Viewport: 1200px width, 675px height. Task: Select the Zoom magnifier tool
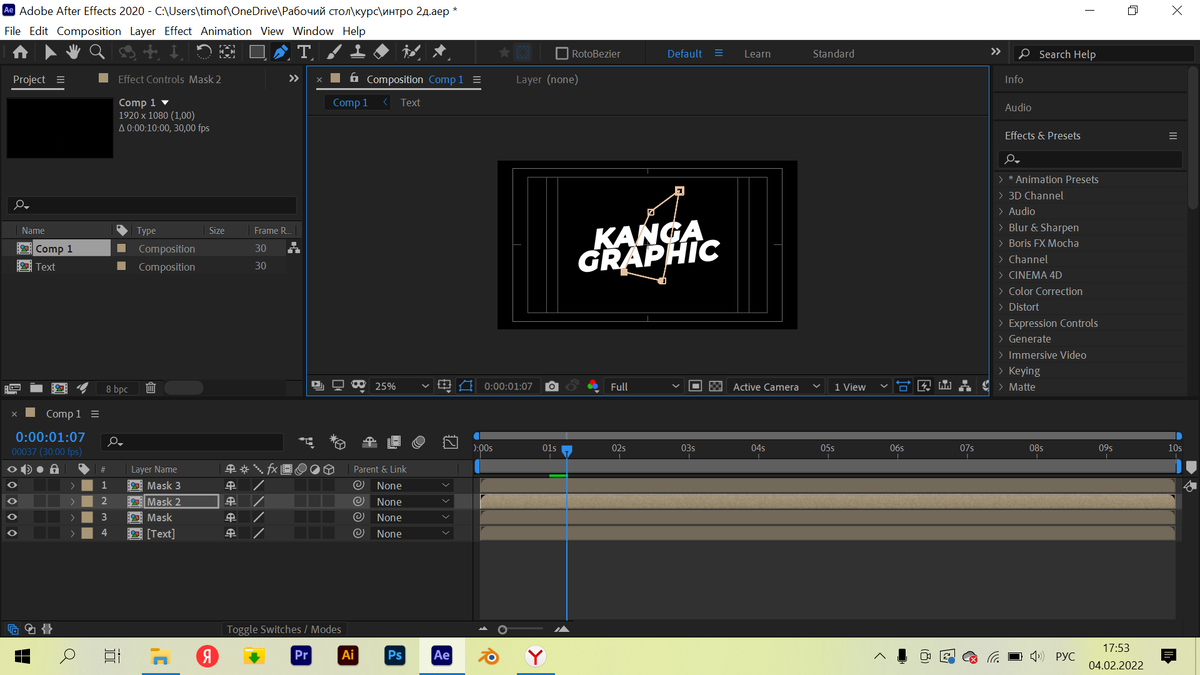pos(97,52)
